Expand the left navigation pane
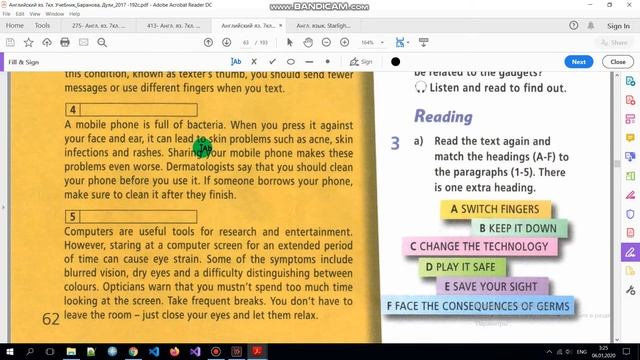640x360 pixels. pos(3,207)
